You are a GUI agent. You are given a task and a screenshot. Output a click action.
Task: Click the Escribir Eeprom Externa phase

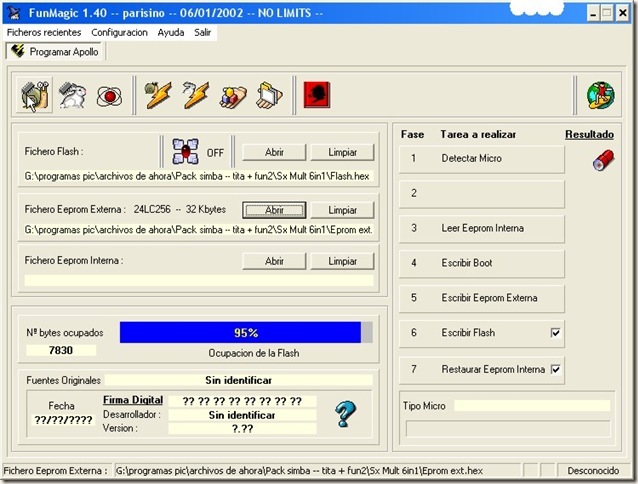pyautogui.click(x=482, y=298)
